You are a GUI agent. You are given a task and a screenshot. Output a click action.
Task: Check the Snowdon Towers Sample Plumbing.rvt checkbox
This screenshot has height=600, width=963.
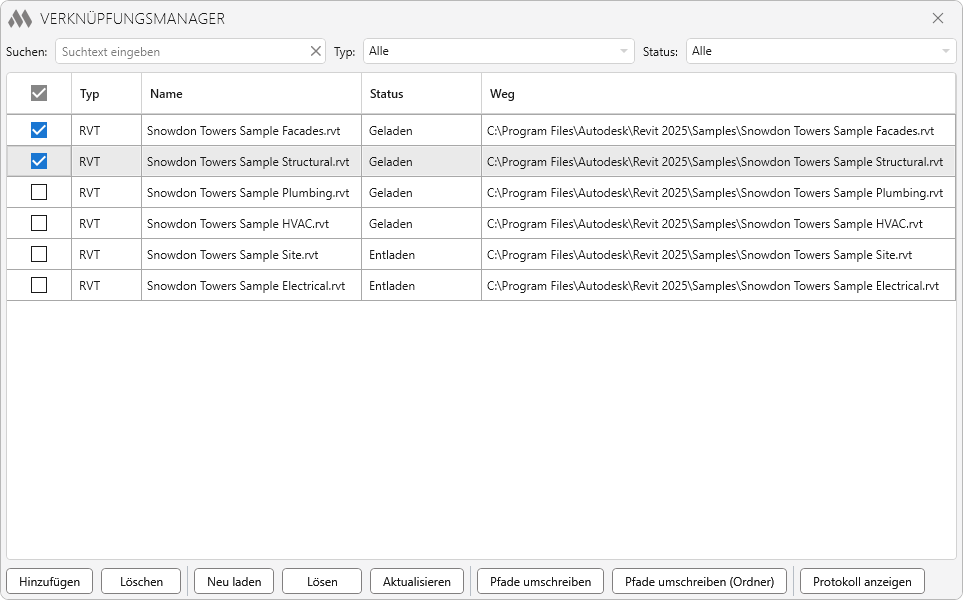point(39,192)
